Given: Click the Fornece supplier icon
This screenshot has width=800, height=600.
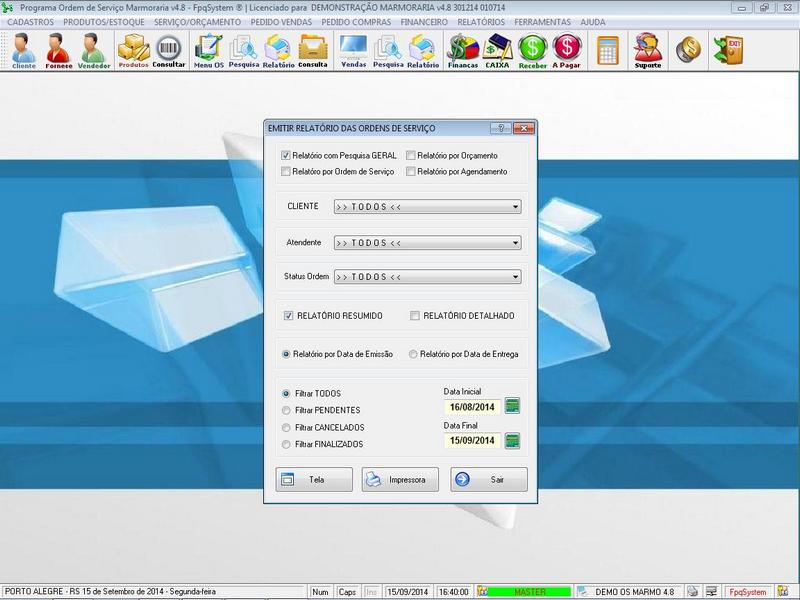Looking at the screenshot, I should [x=59, y=50].
